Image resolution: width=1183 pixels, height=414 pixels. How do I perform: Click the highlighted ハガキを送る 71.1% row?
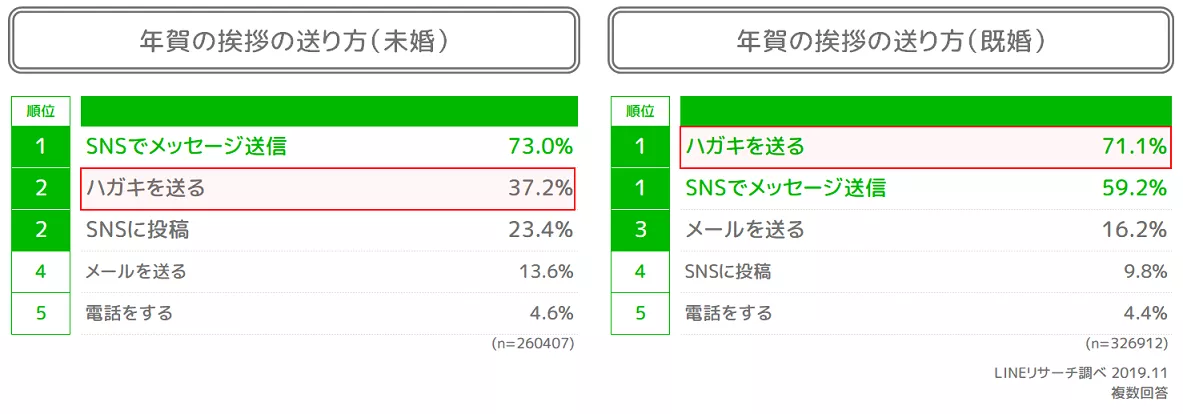[924, 147]
